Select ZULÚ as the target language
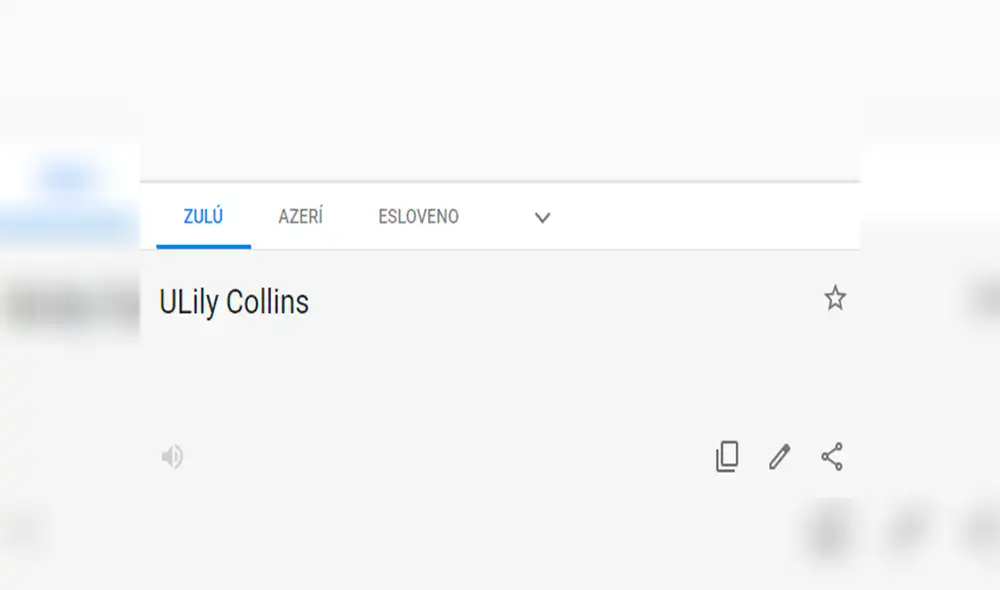The width and height of the screenshot is (1000, 590). pyautogui.click(x=201, y=217)
